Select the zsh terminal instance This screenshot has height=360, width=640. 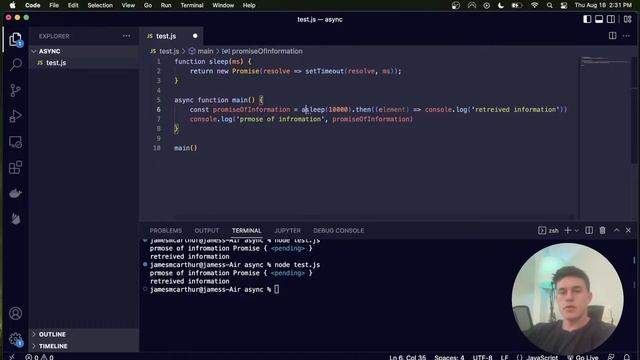(x=548, y=231)
